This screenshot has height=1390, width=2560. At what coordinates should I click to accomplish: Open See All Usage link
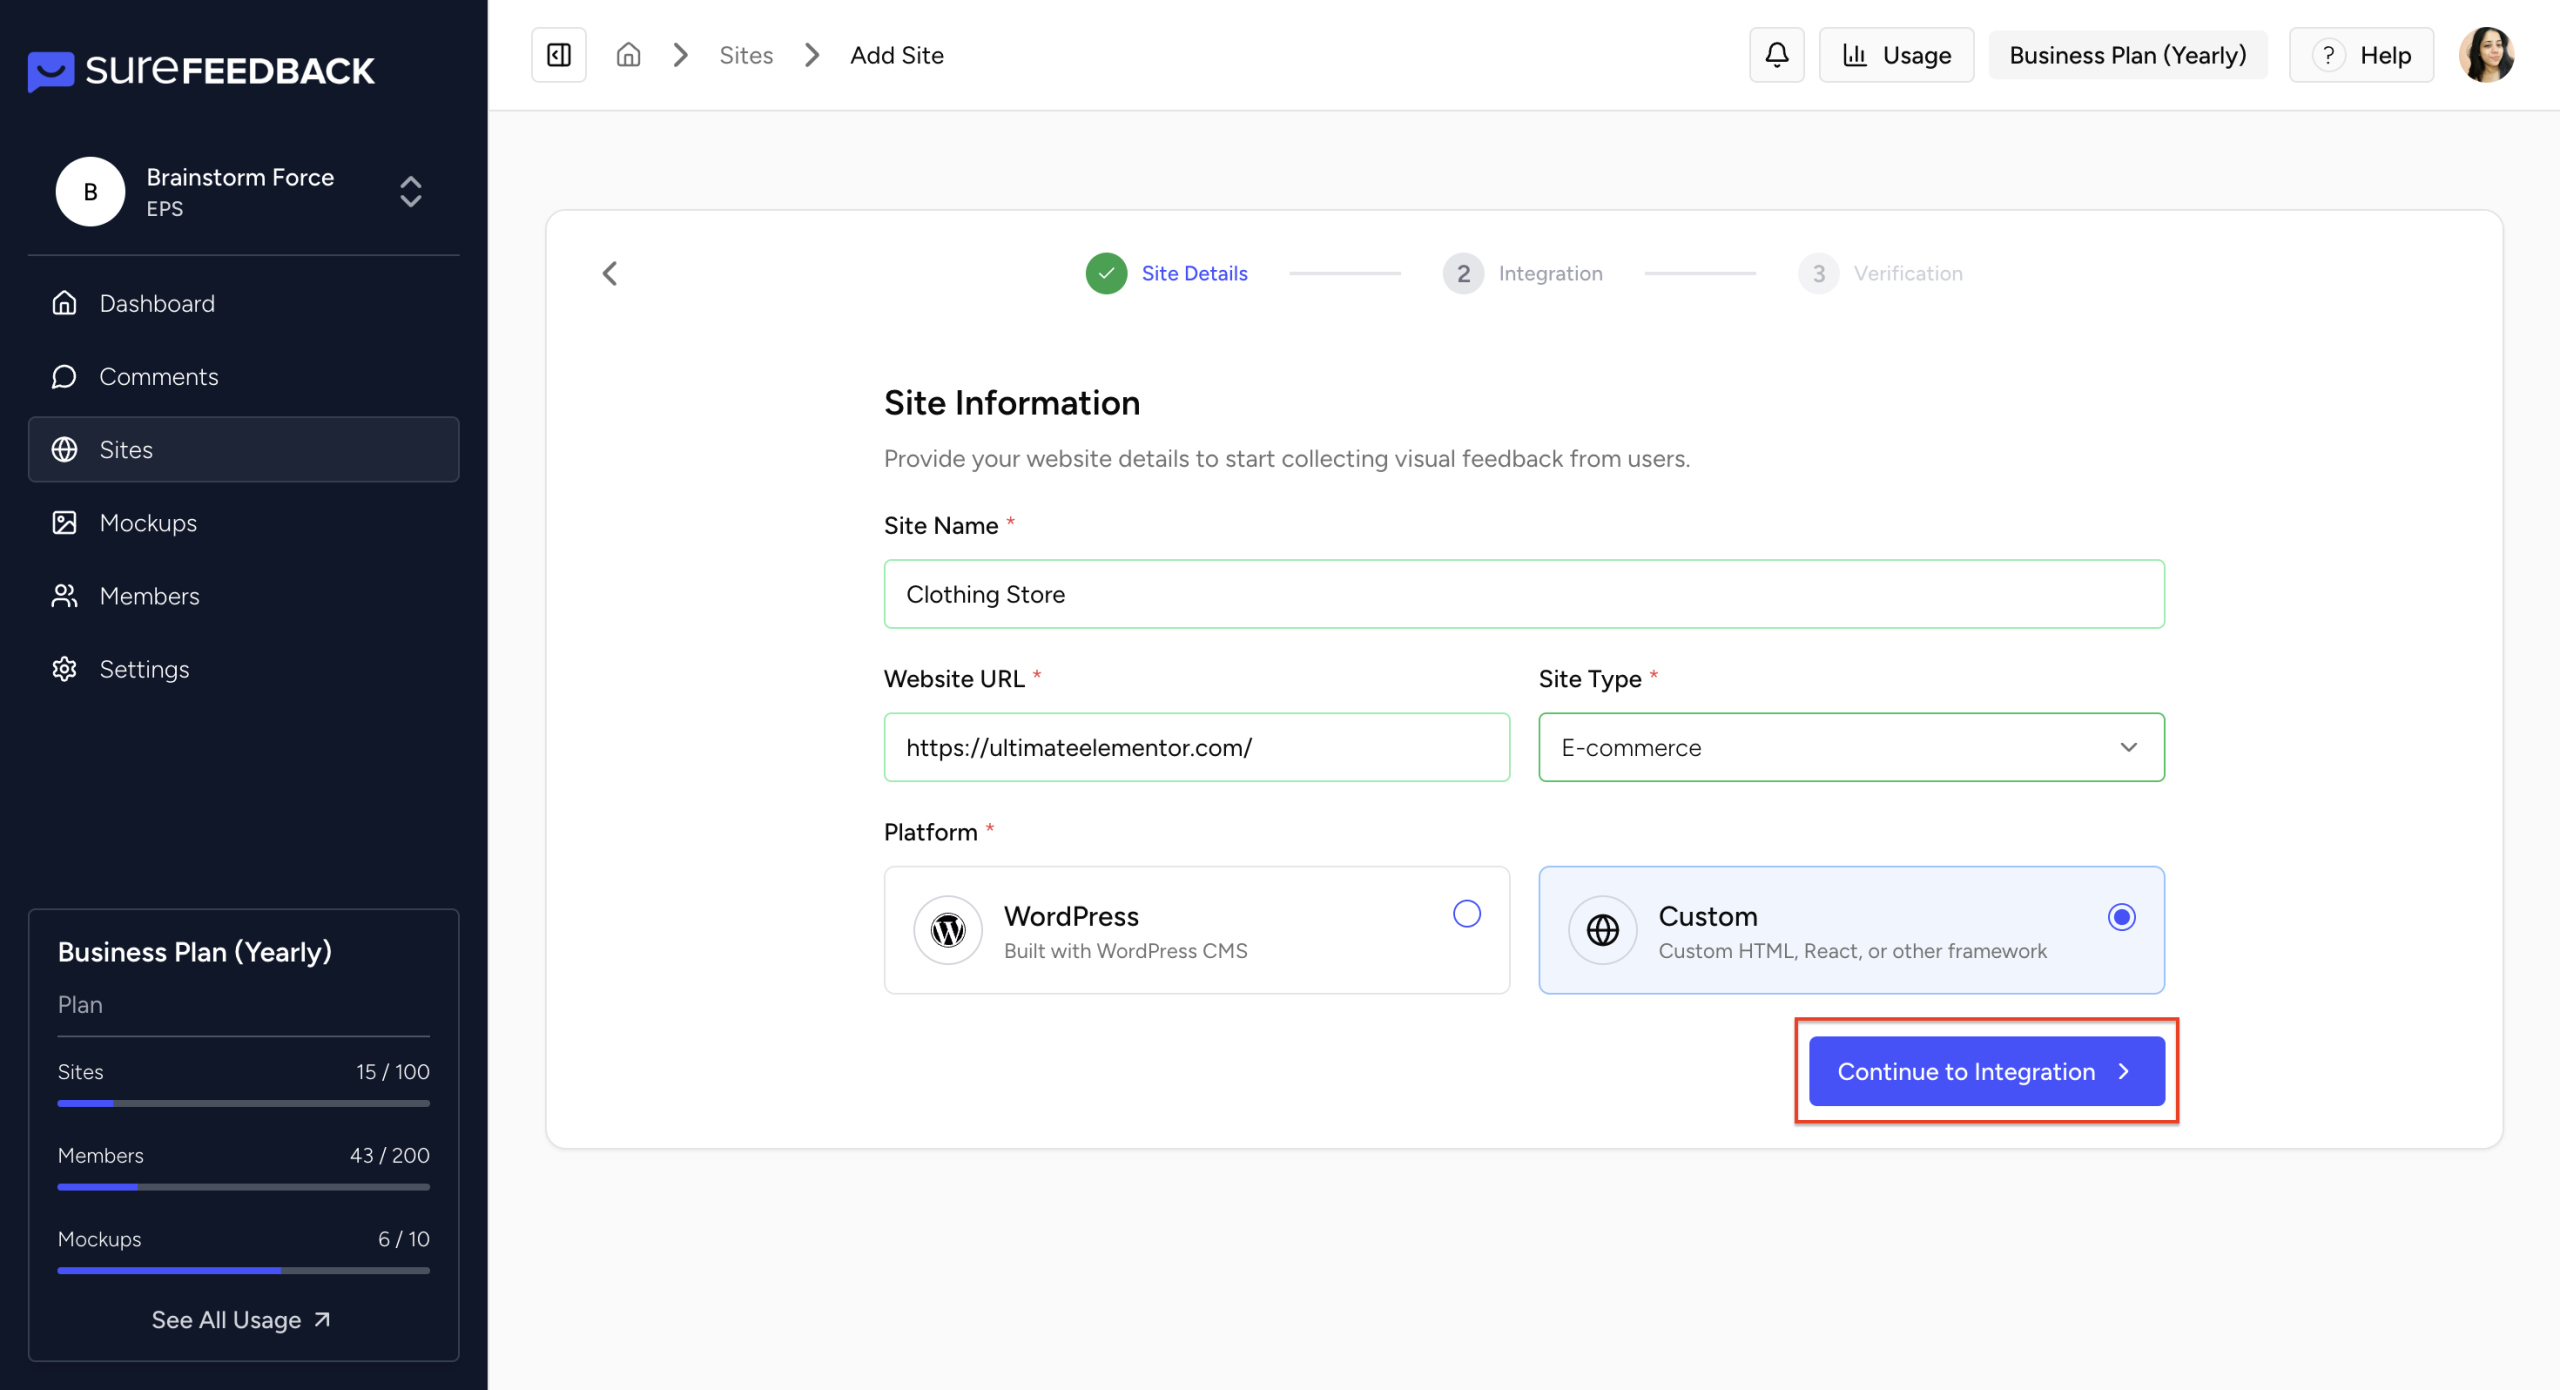(241, 1319)
